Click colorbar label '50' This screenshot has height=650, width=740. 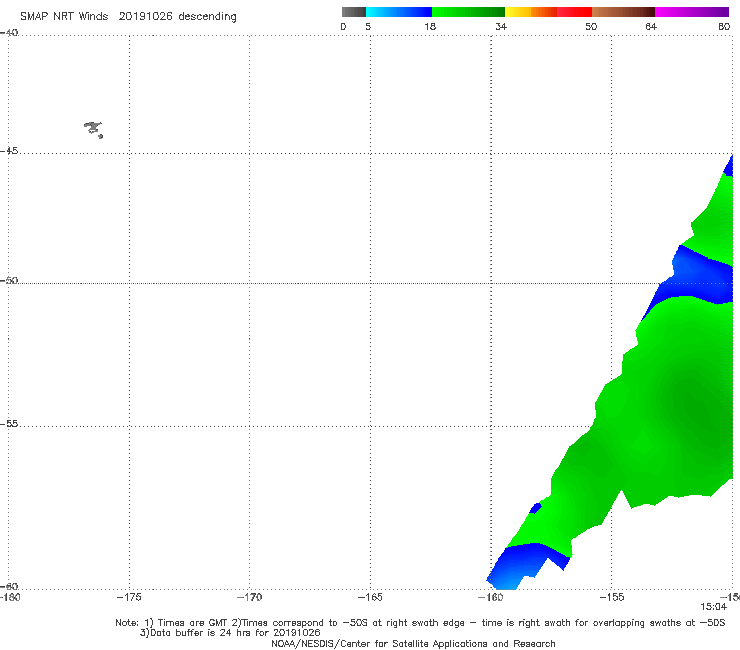[591, 26]
